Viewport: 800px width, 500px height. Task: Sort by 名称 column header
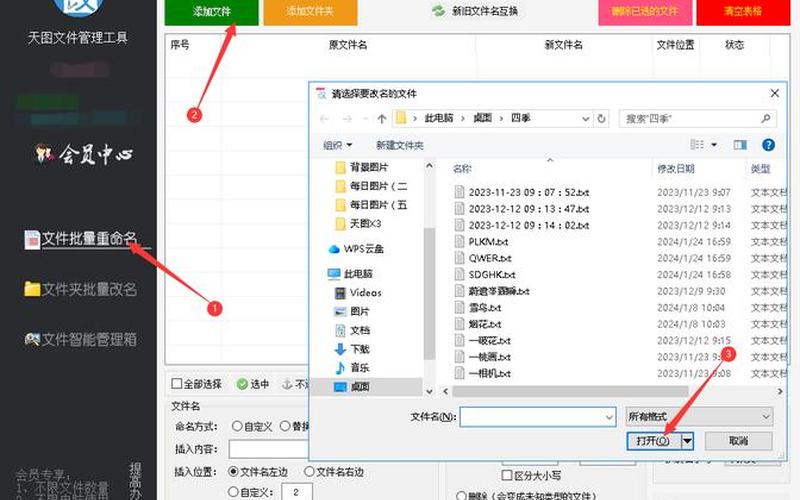point(462,169)
